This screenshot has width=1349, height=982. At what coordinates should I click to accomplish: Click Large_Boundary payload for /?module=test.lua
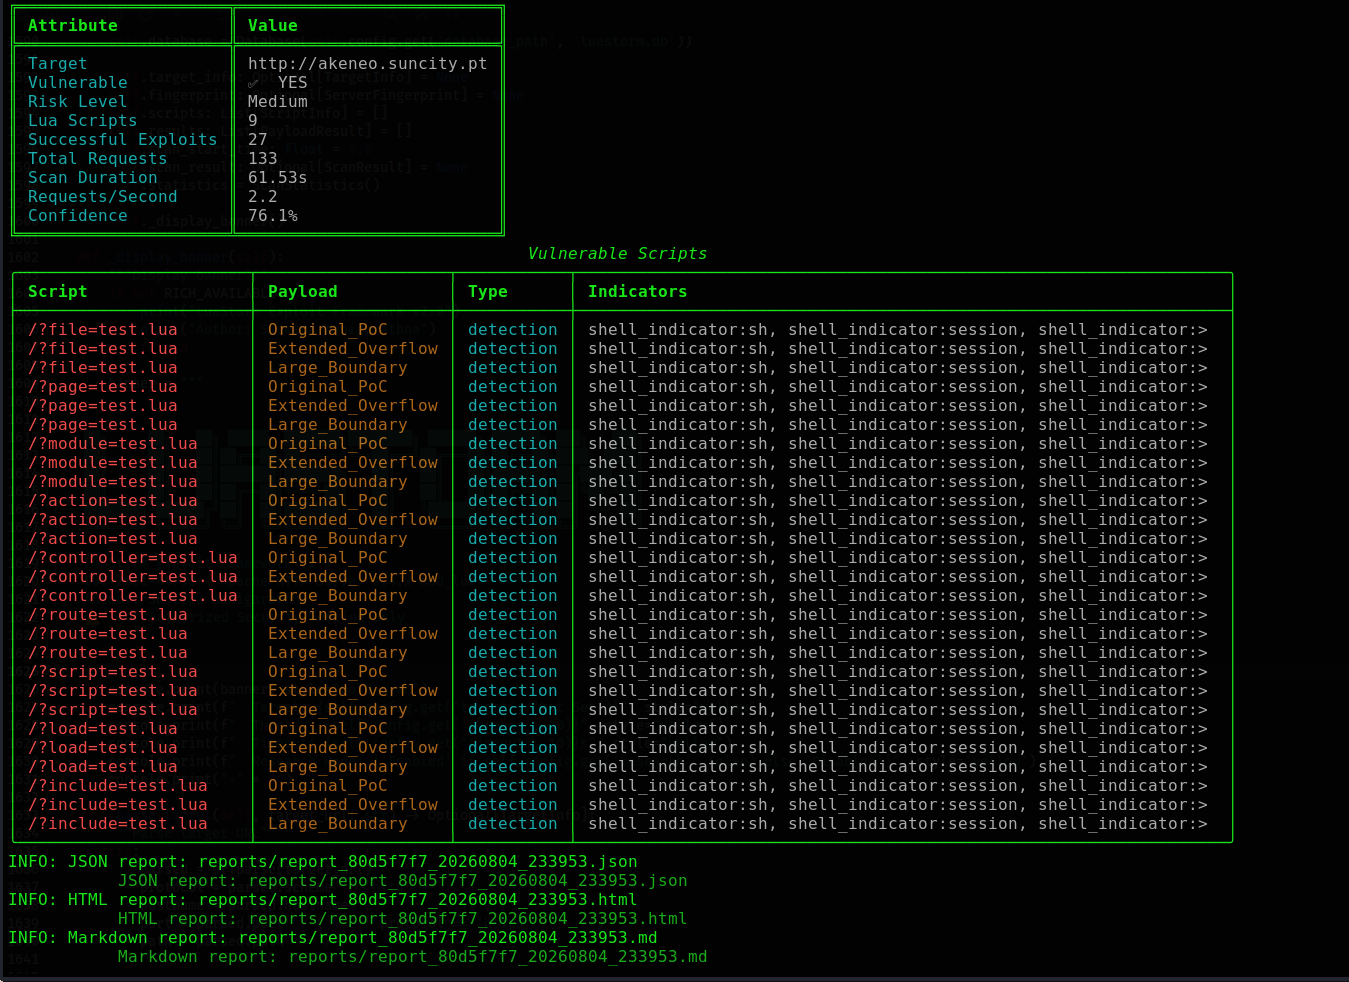pos(337,481)
